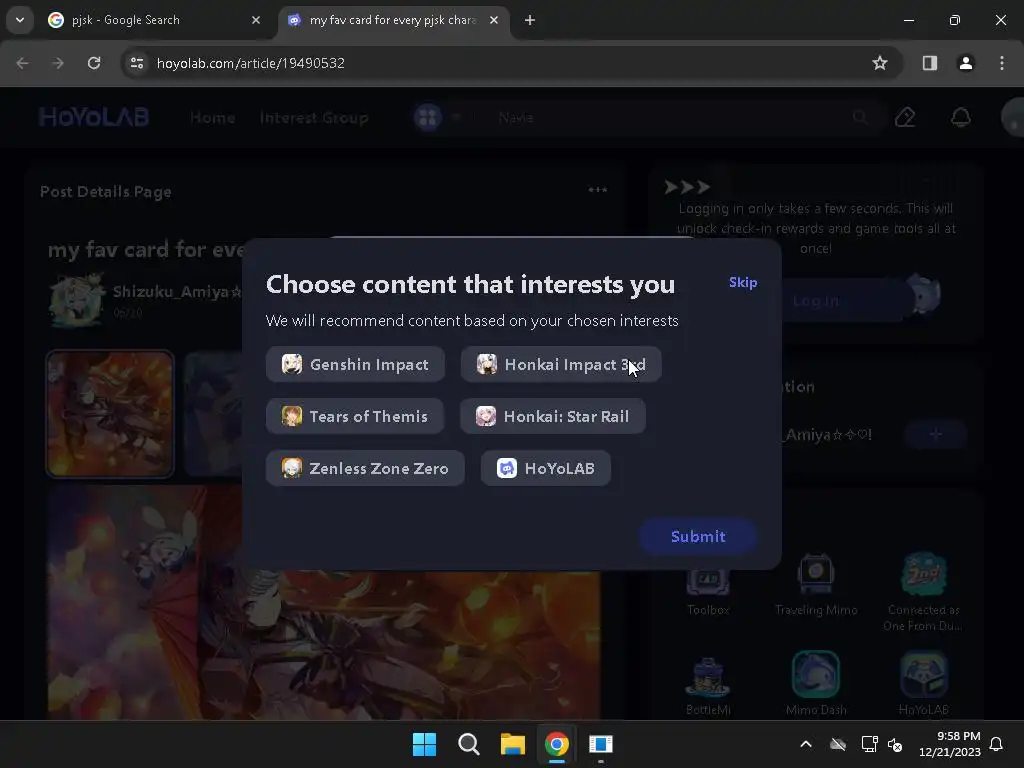
Task: Open the Mimo Dash tool
Action: pos(816,684)
